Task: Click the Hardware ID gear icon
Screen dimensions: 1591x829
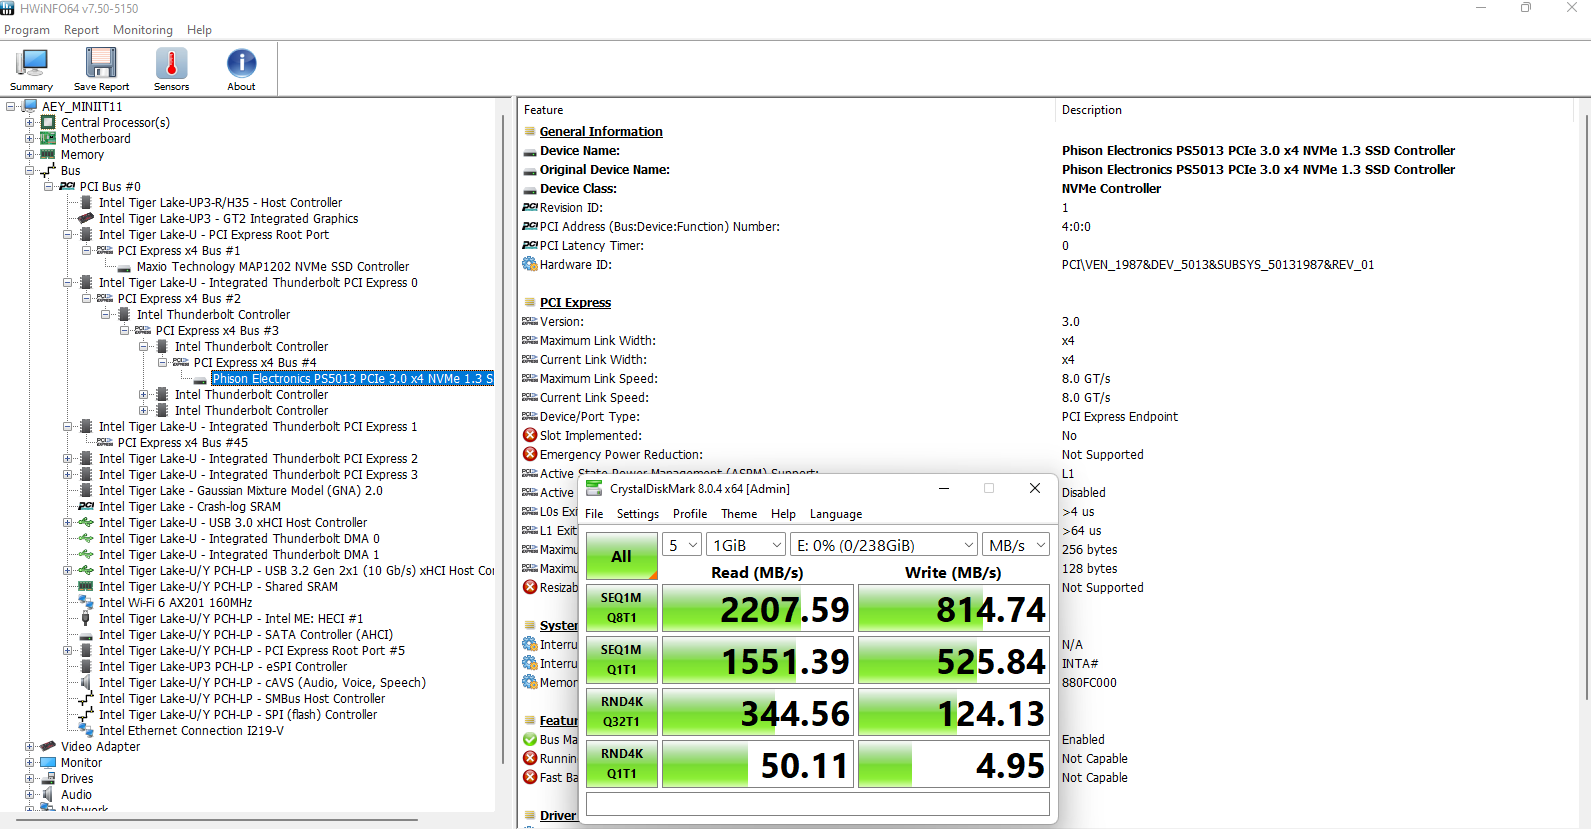Action: 530,265
